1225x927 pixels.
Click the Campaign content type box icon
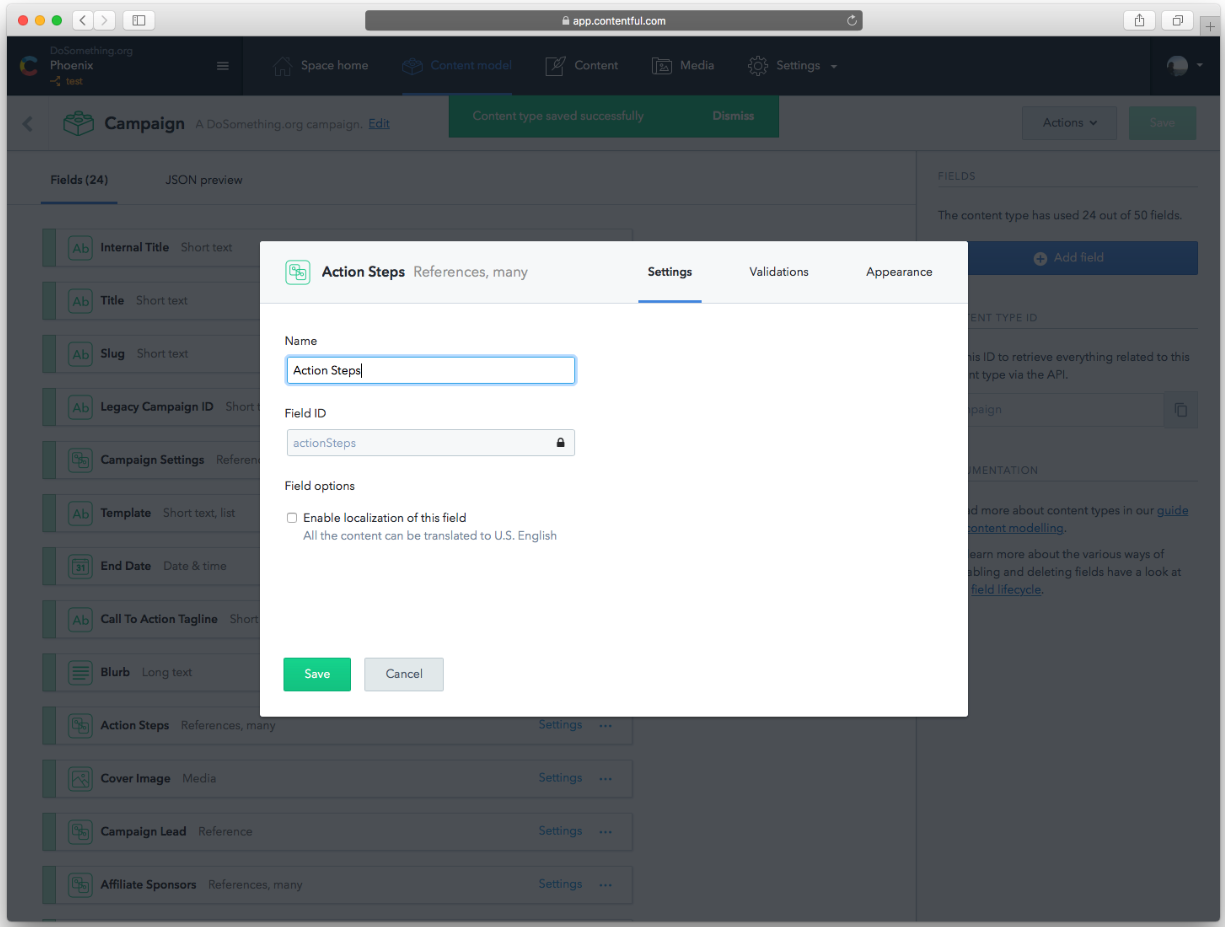tap(78, 124)
